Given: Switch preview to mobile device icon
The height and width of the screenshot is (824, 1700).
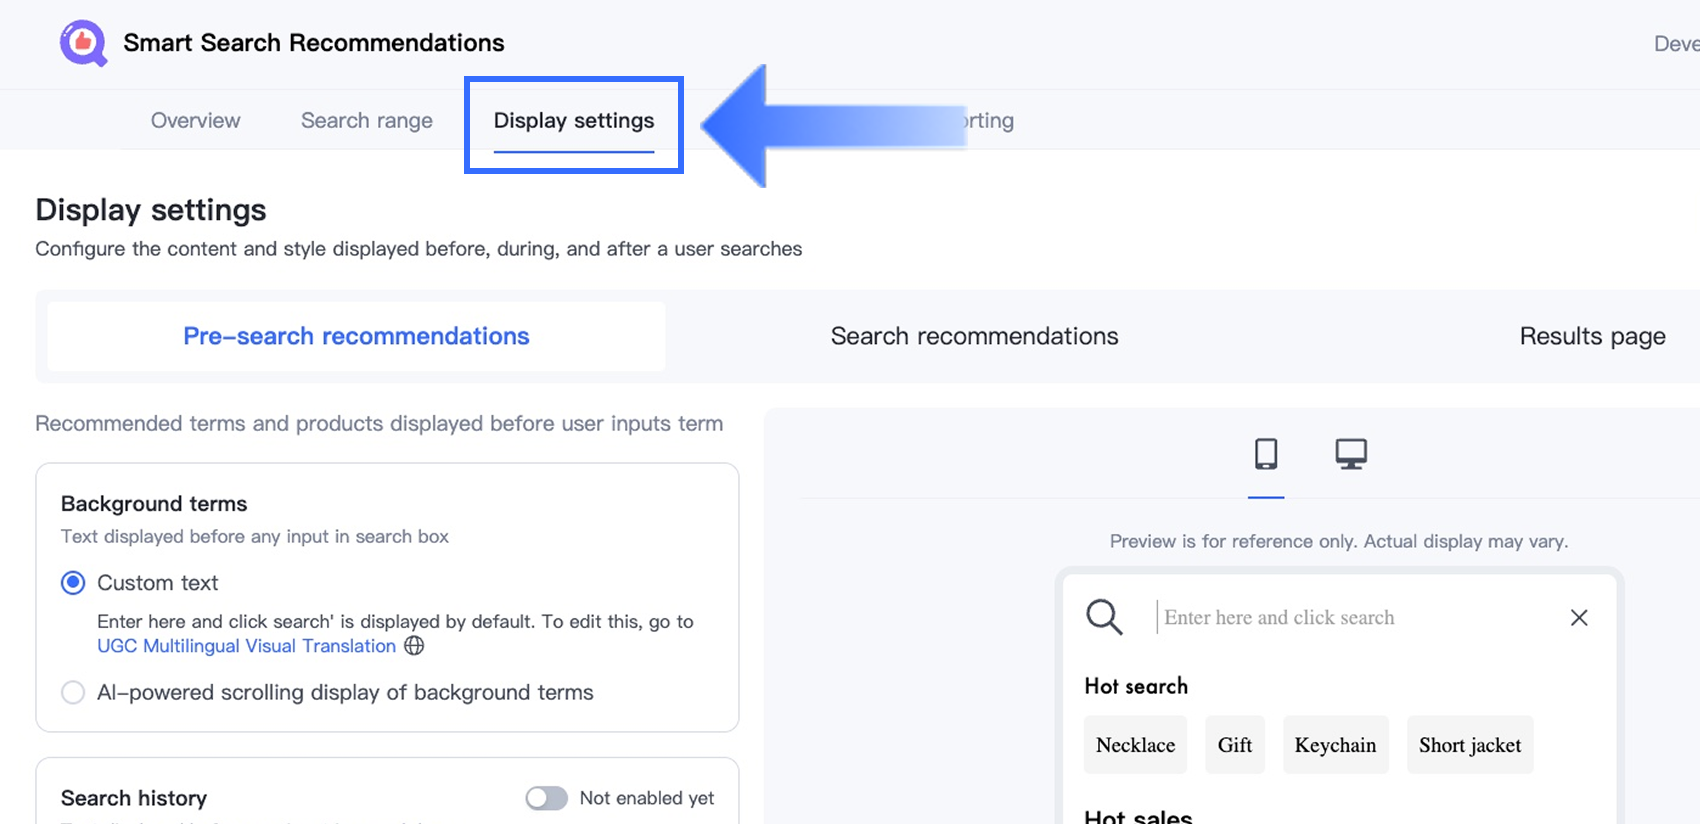Looking at the screenshot, I should pos(1266,454).
